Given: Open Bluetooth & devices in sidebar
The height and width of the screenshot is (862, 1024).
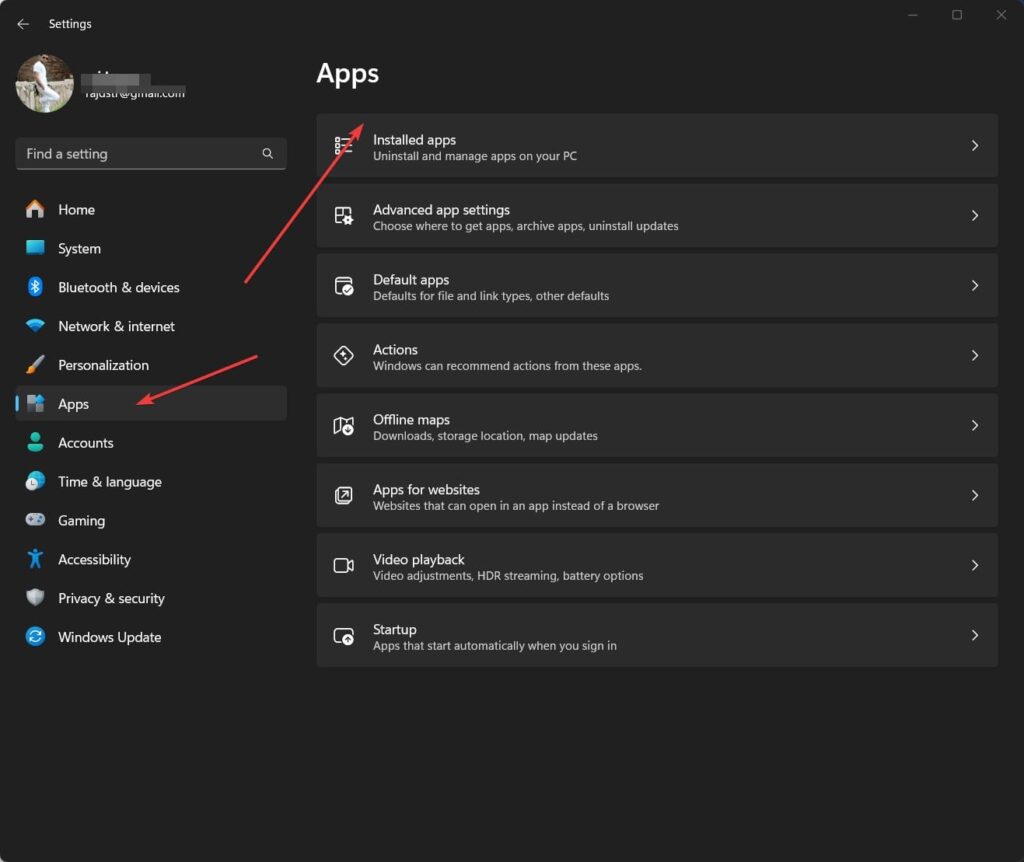Looking at the screenshot, I should pos(118,288).
